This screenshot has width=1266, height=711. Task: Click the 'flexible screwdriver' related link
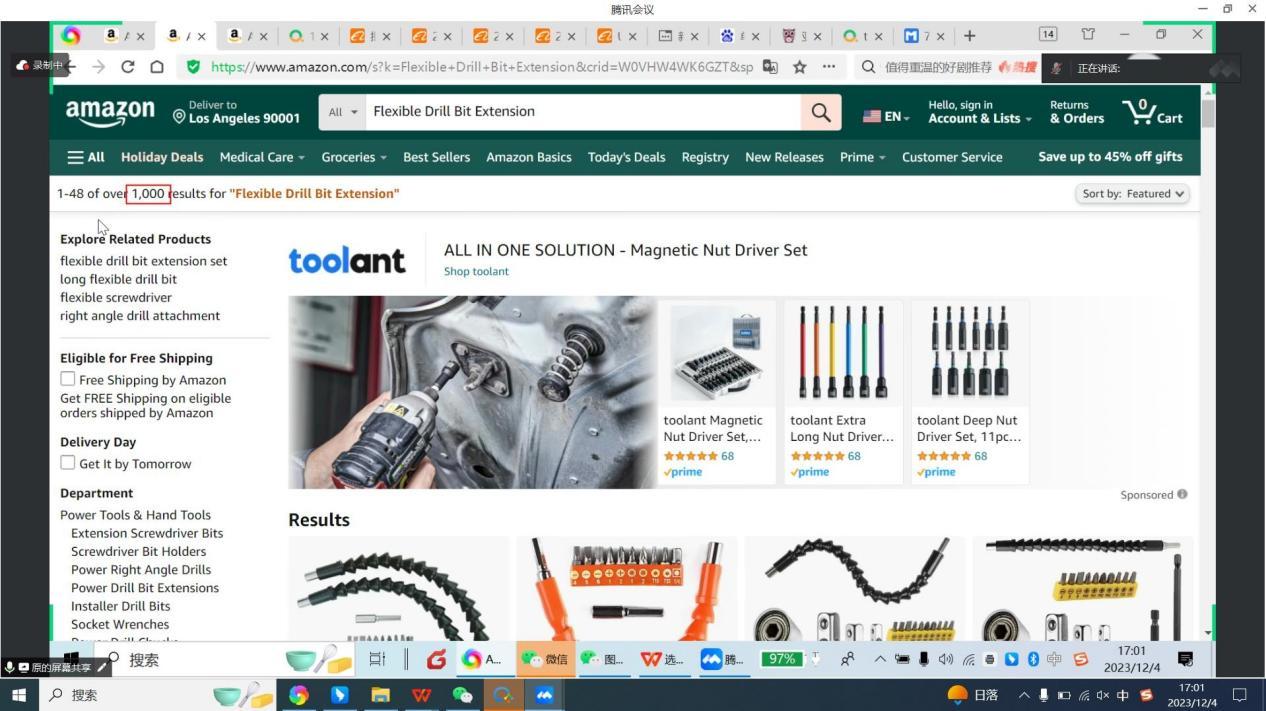click(116, 298)
